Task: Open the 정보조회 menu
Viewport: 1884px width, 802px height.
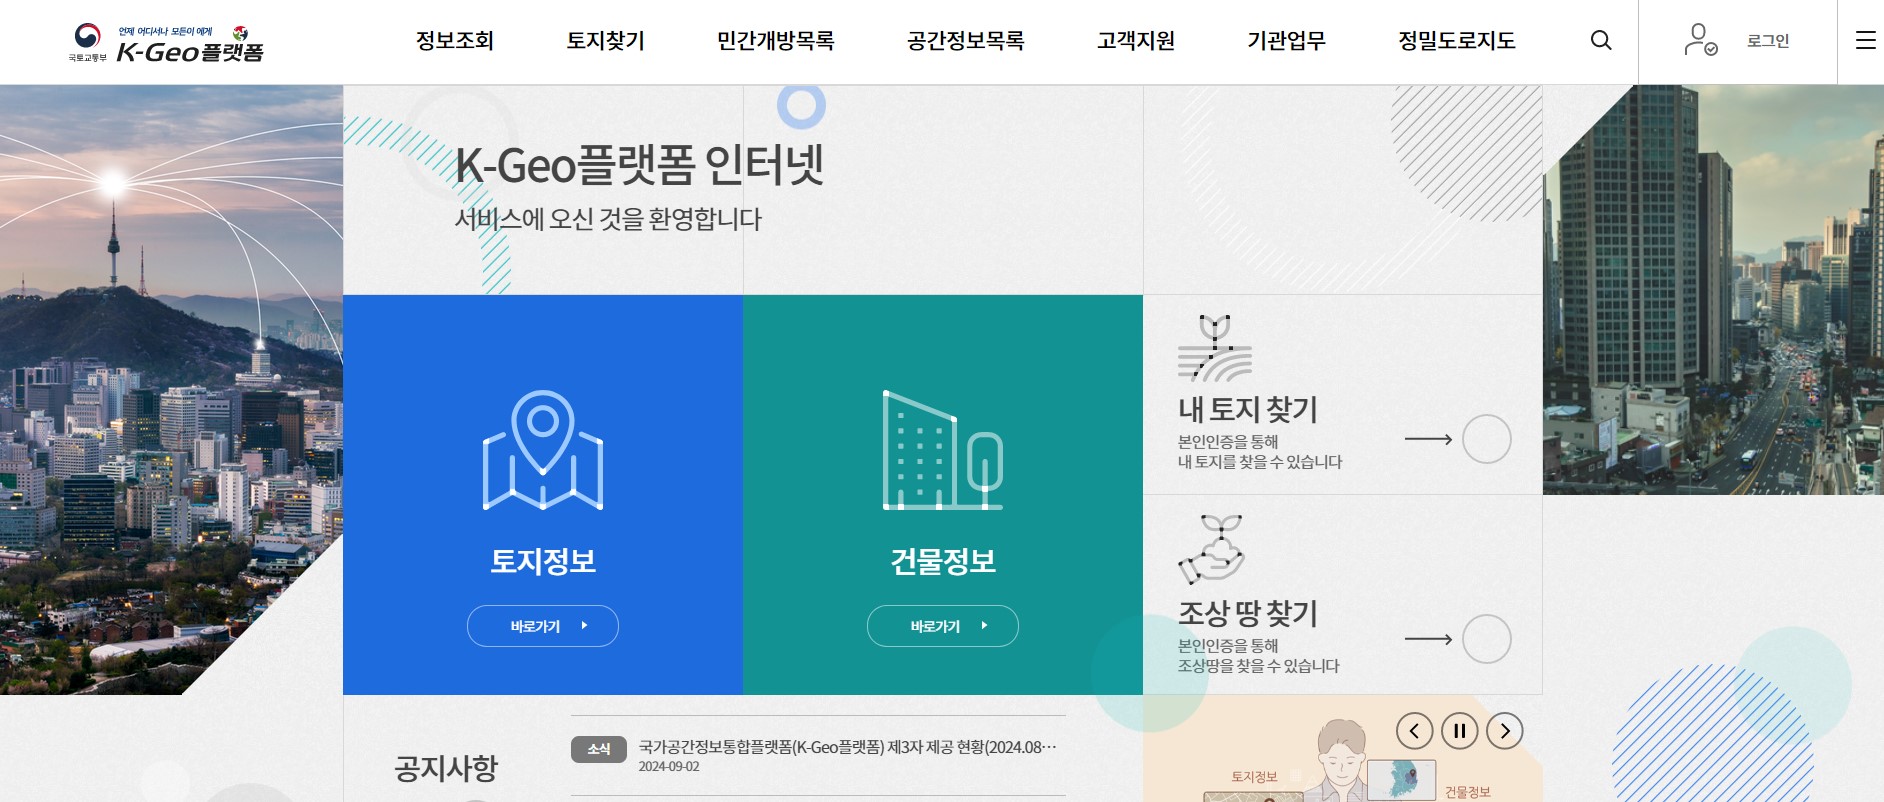Action: point(455,41)
